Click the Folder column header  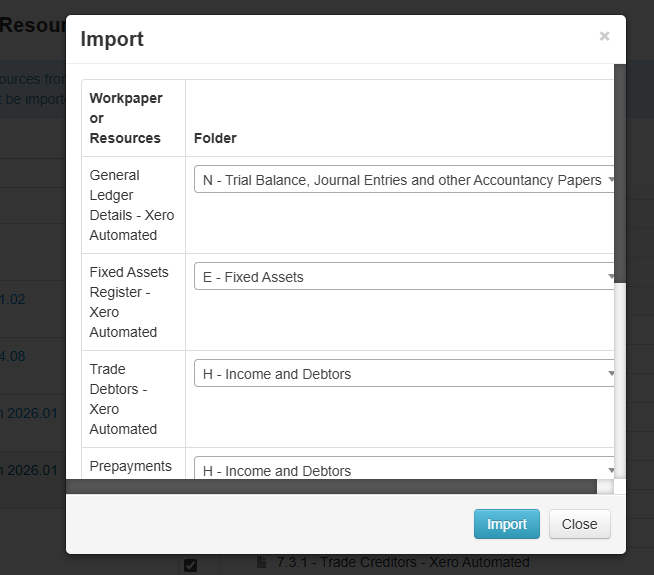click(215, 138)
